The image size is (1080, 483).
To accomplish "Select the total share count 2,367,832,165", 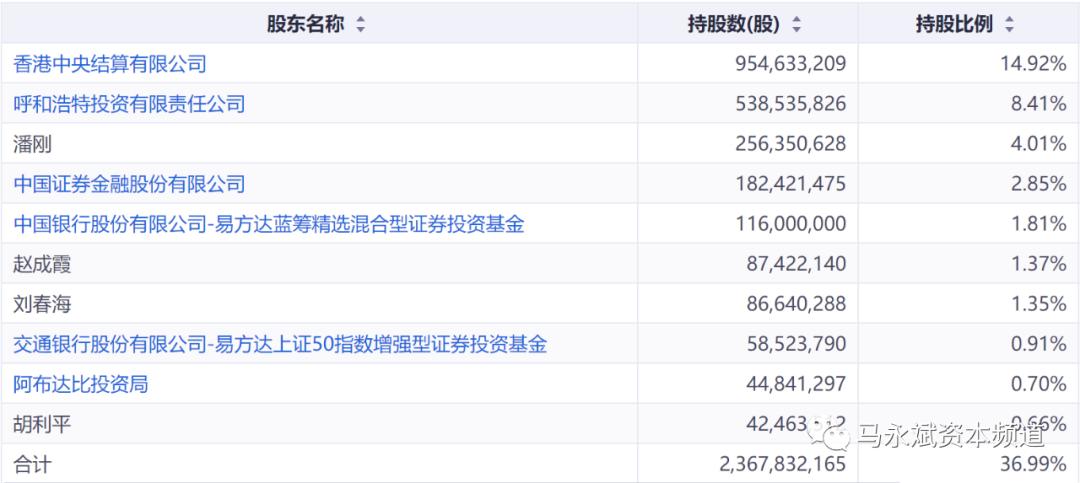I will 782,464.
